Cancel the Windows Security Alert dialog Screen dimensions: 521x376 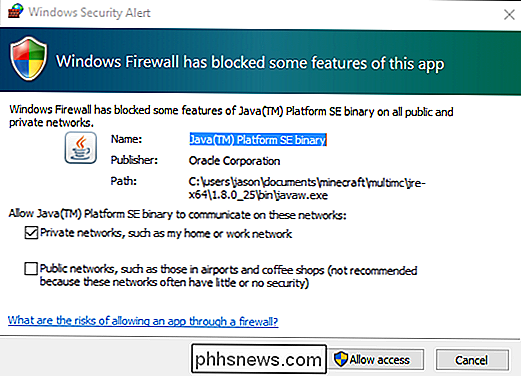click(x=472, y=360)
